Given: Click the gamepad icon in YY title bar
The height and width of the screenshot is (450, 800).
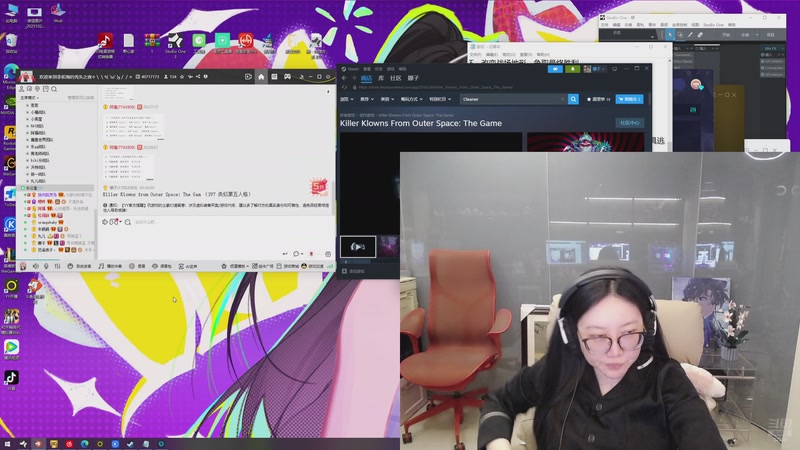Looking at the screenshot, I should (x=287, y=77).
